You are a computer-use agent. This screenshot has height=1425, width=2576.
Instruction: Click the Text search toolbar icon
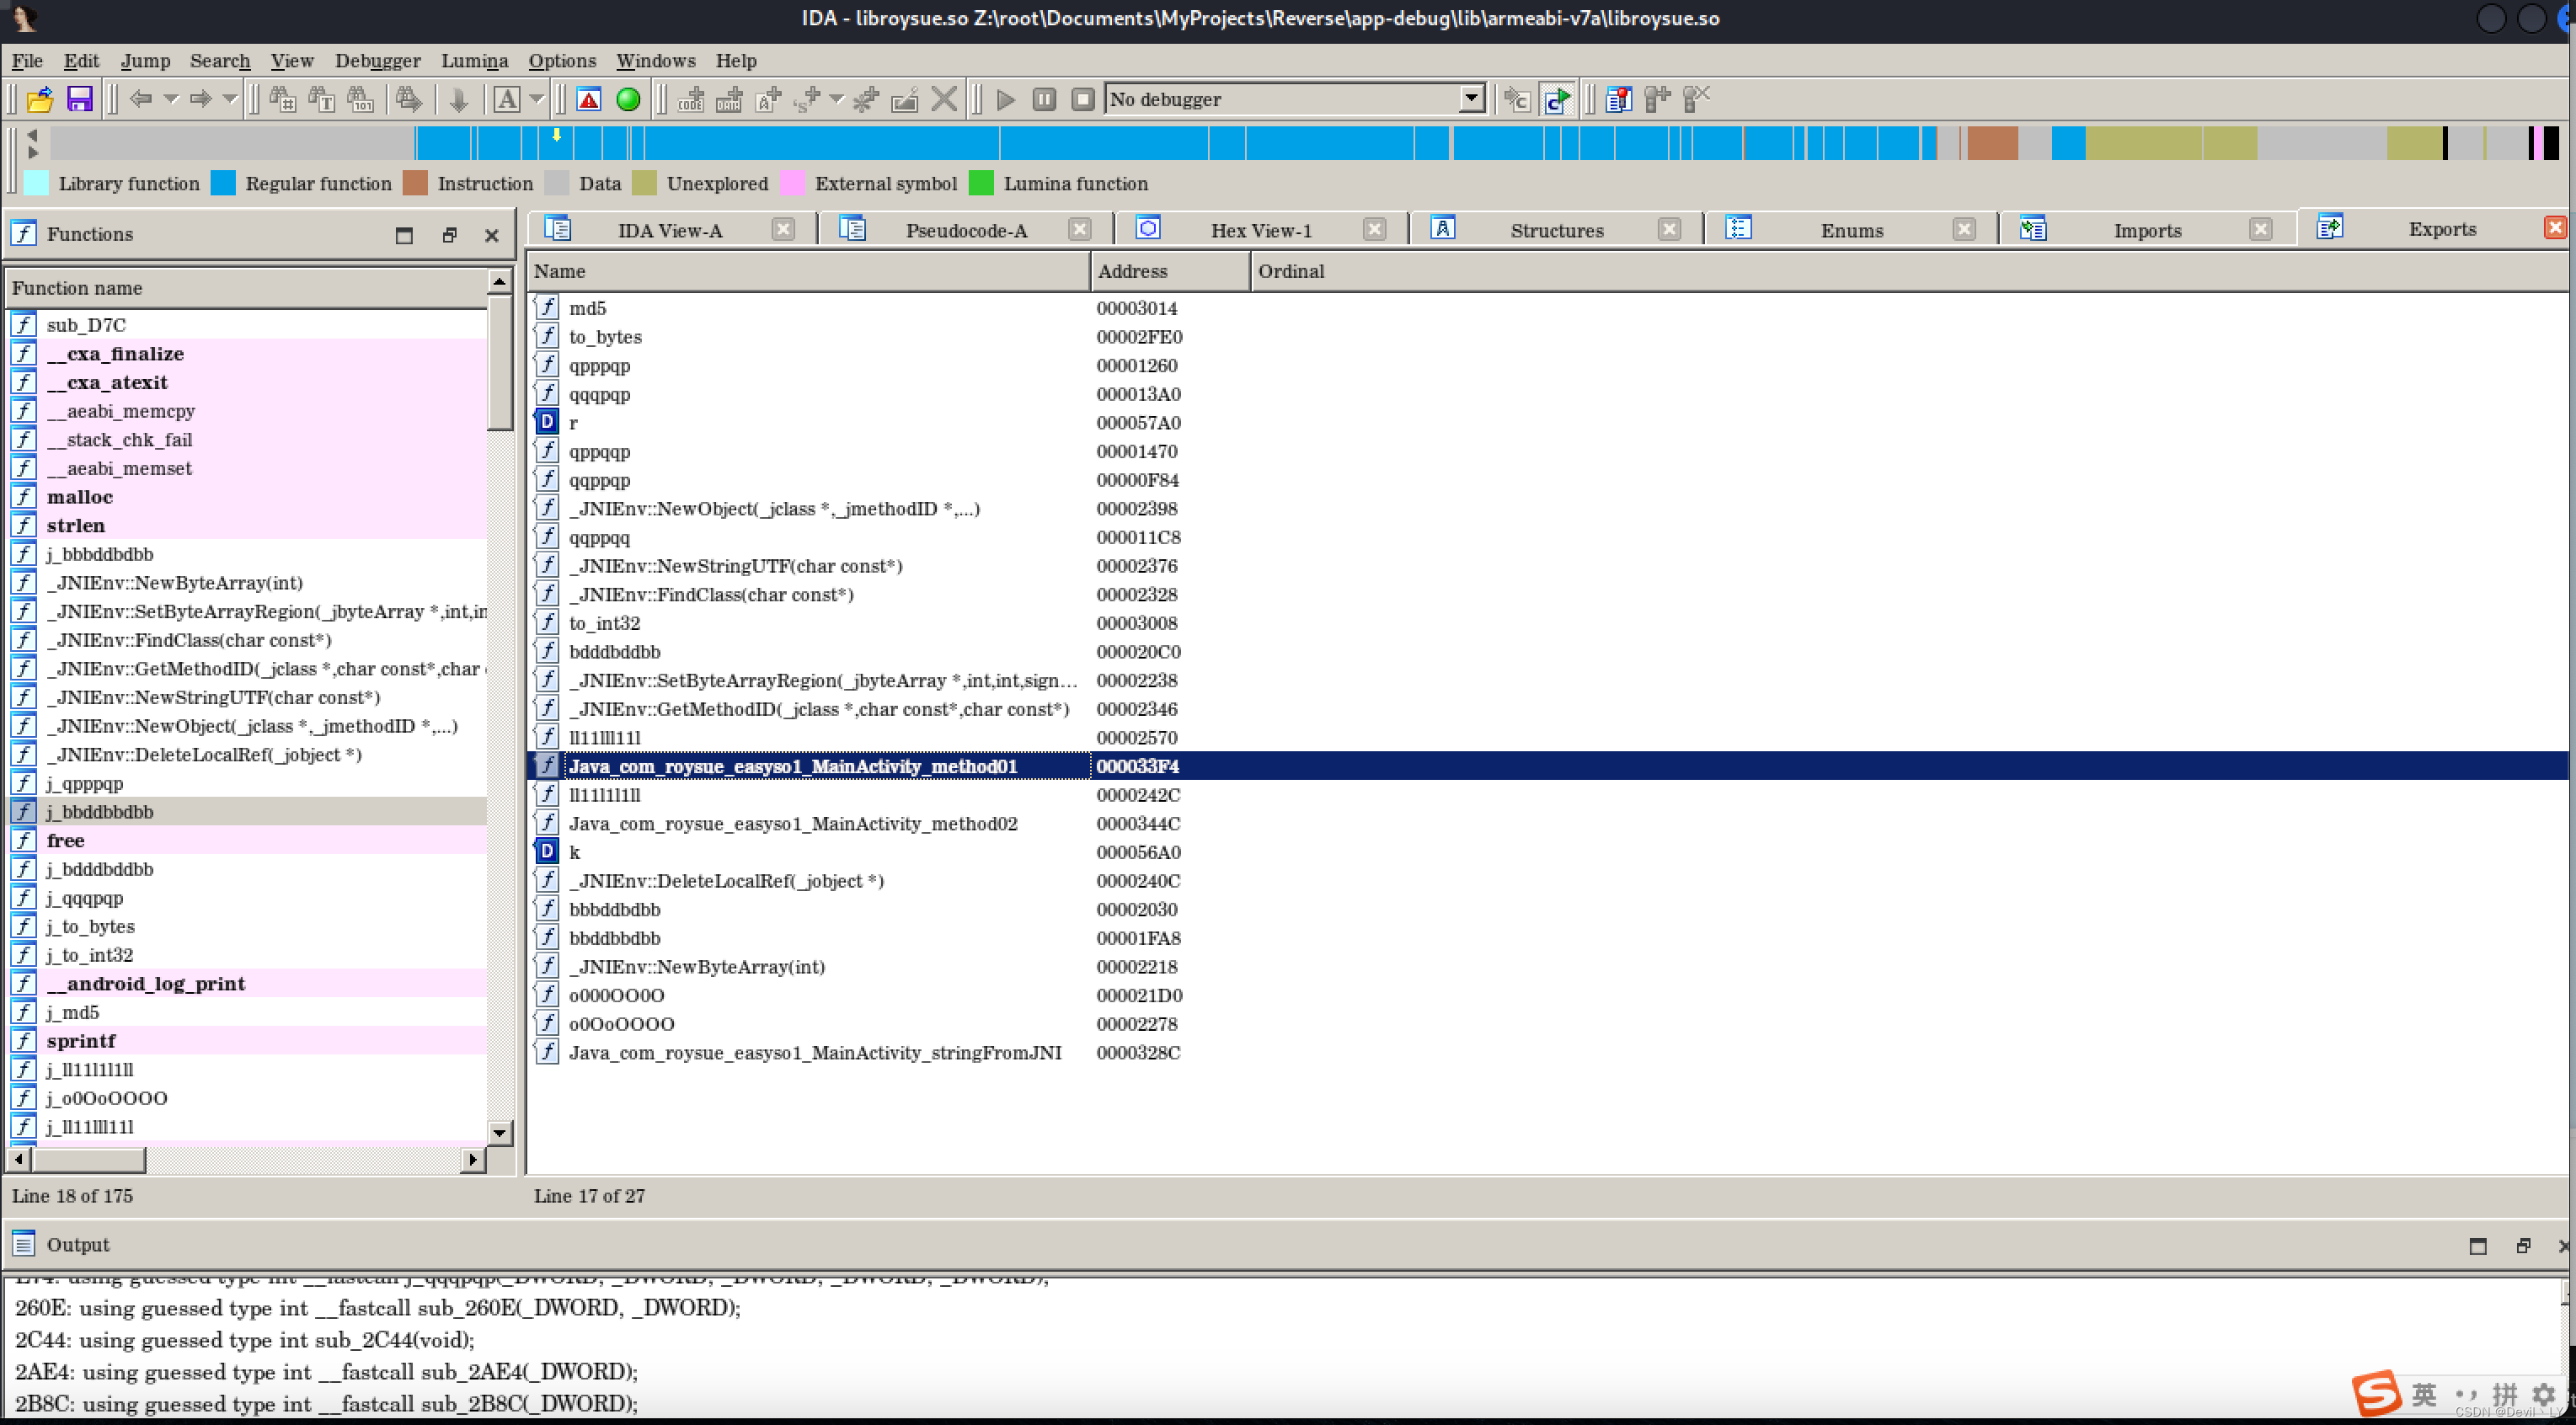click(x=321, y=99)
